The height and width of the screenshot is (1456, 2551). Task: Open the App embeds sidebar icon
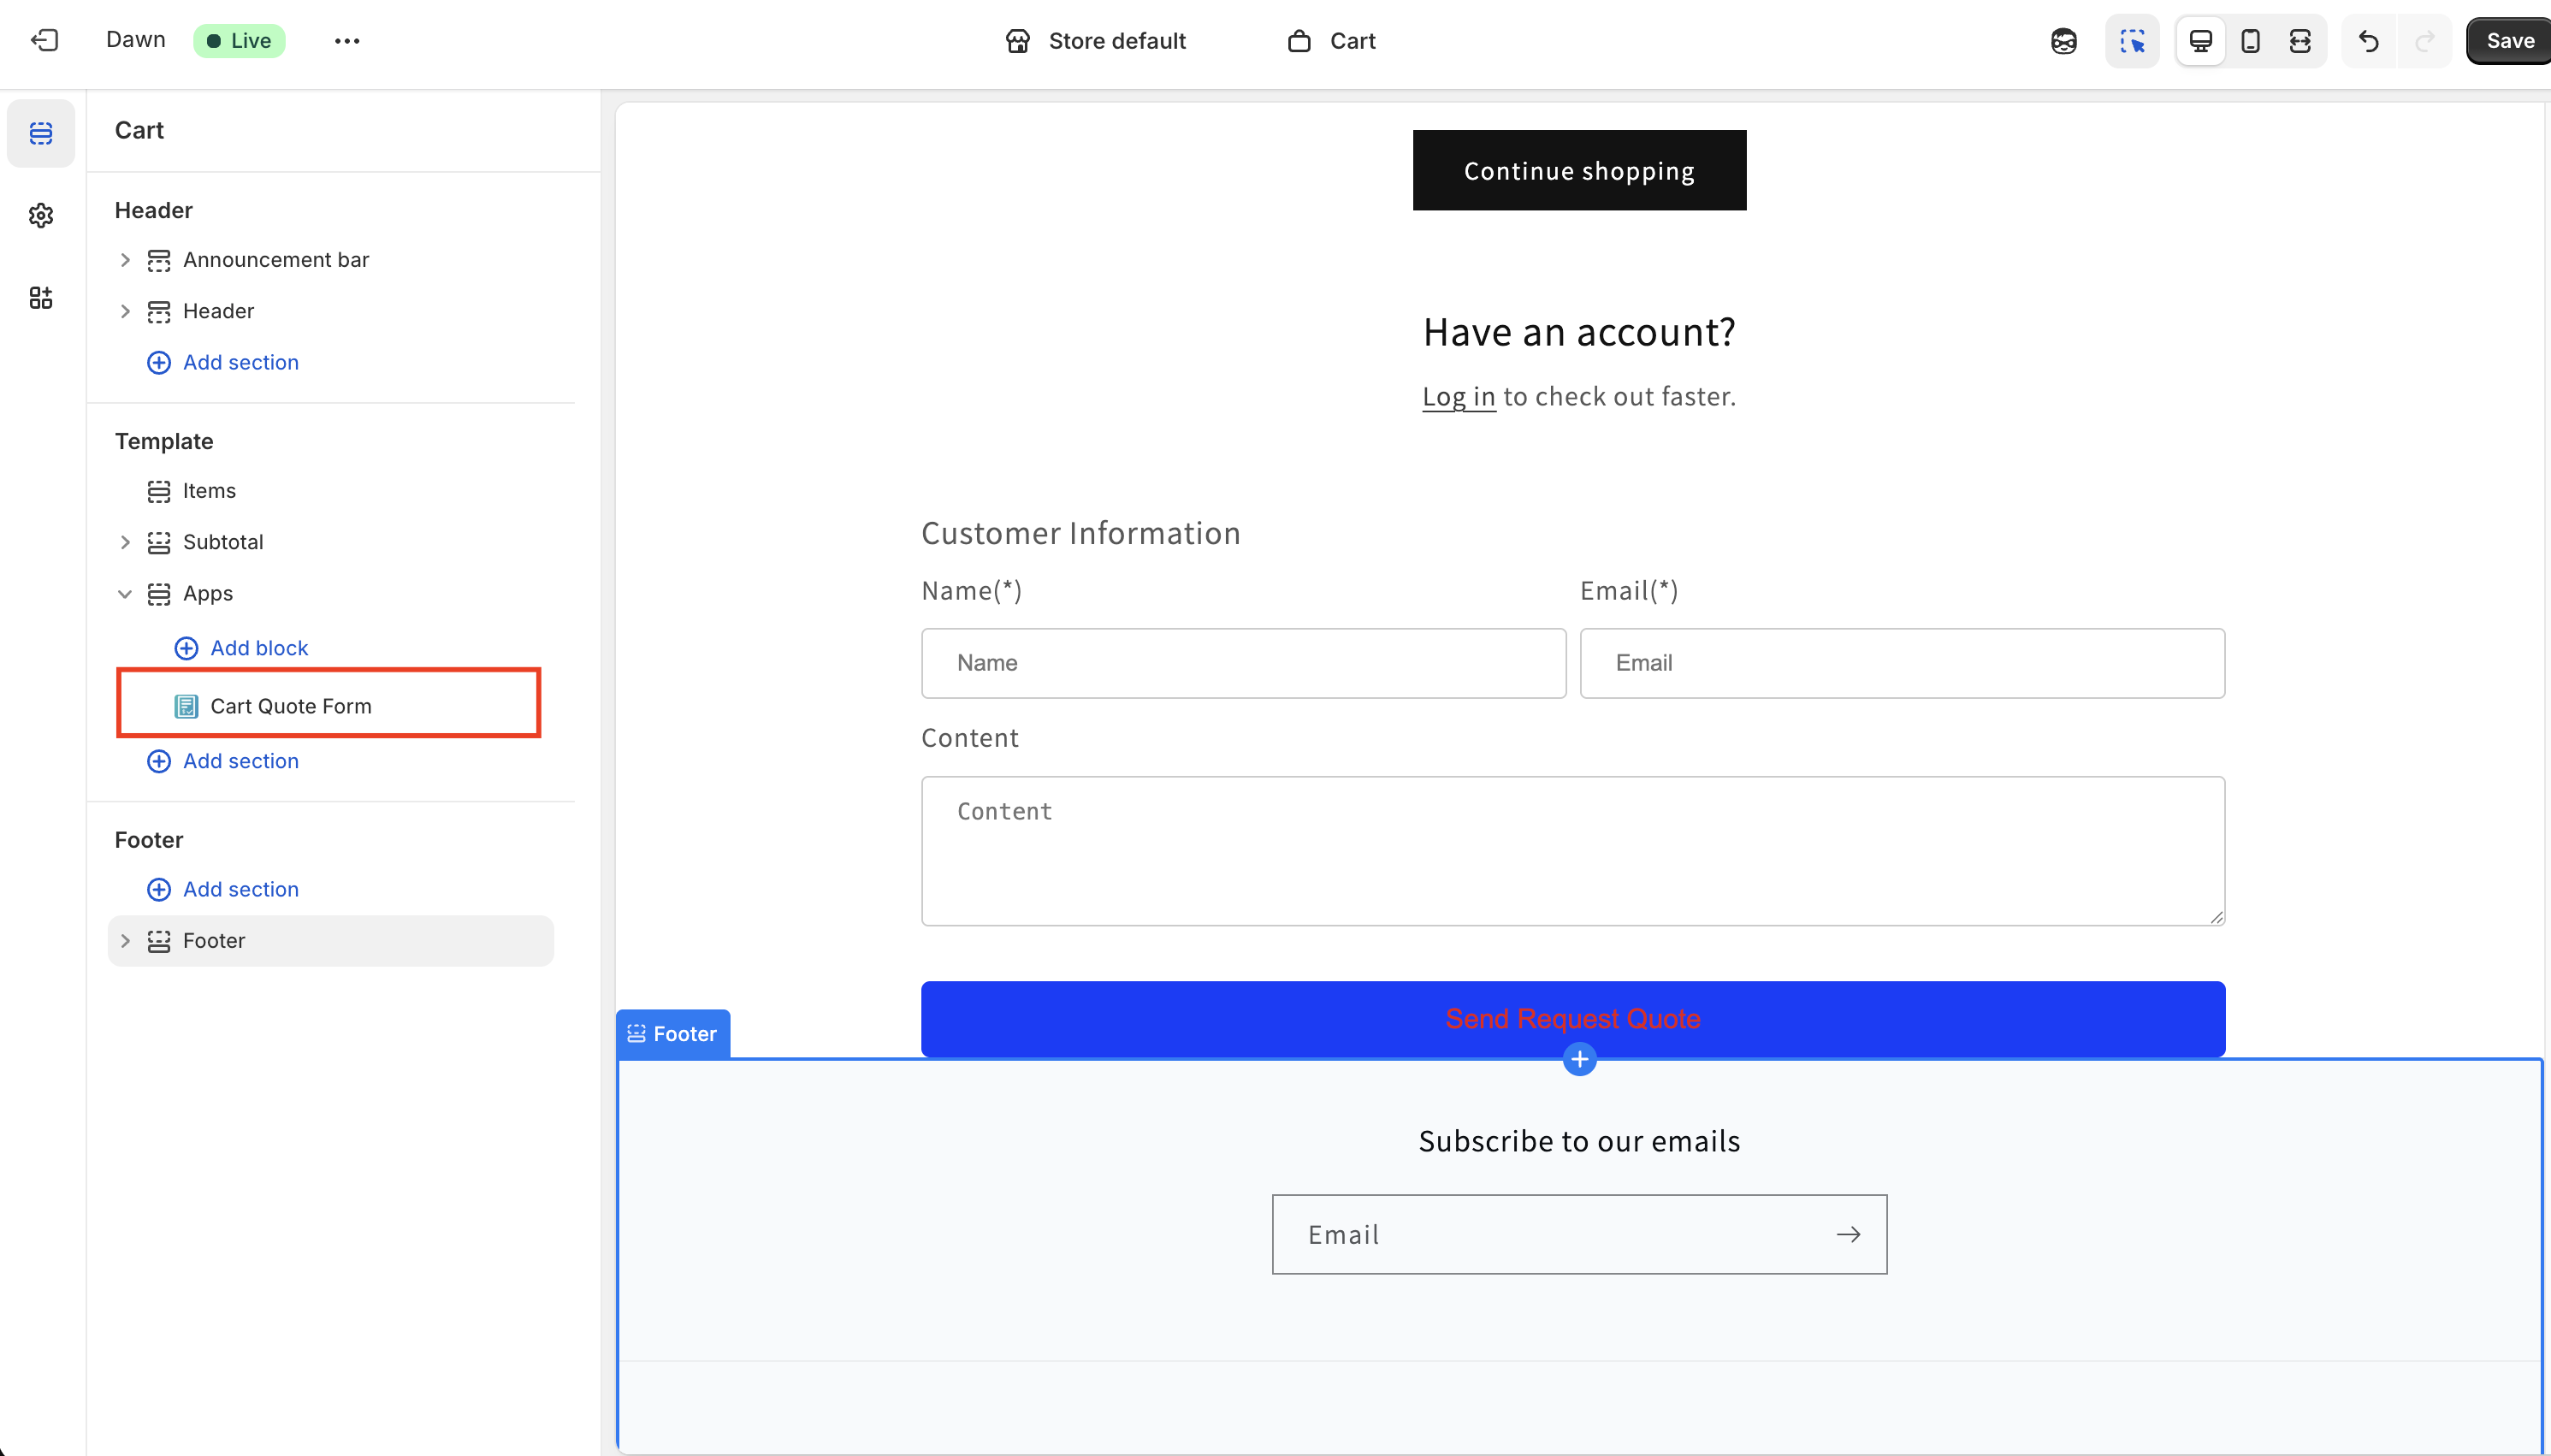[41, 297]
